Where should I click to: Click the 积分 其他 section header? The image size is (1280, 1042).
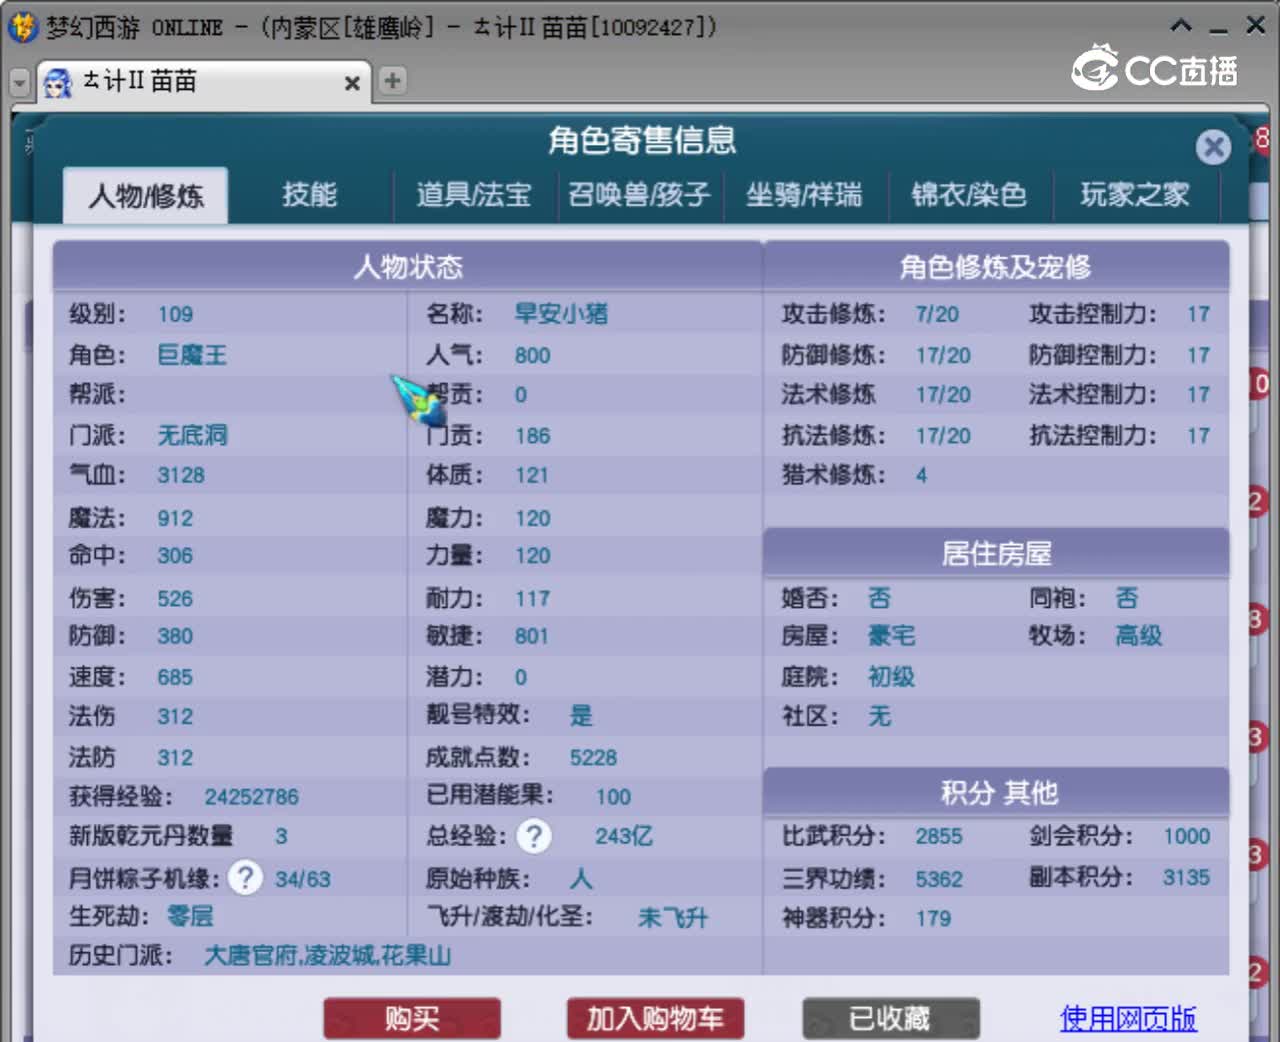click(x=996, y=792)
